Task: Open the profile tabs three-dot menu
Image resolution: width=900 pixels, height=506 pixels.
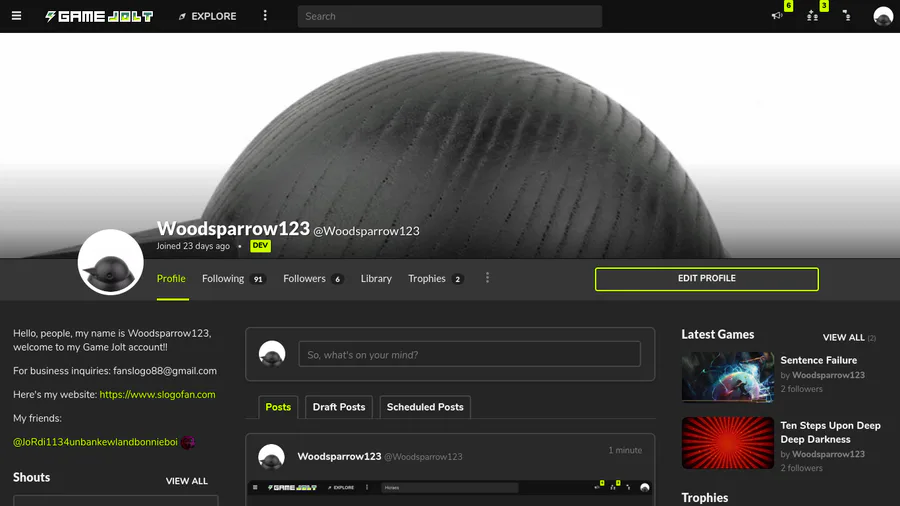Action: tap(487, 278)
